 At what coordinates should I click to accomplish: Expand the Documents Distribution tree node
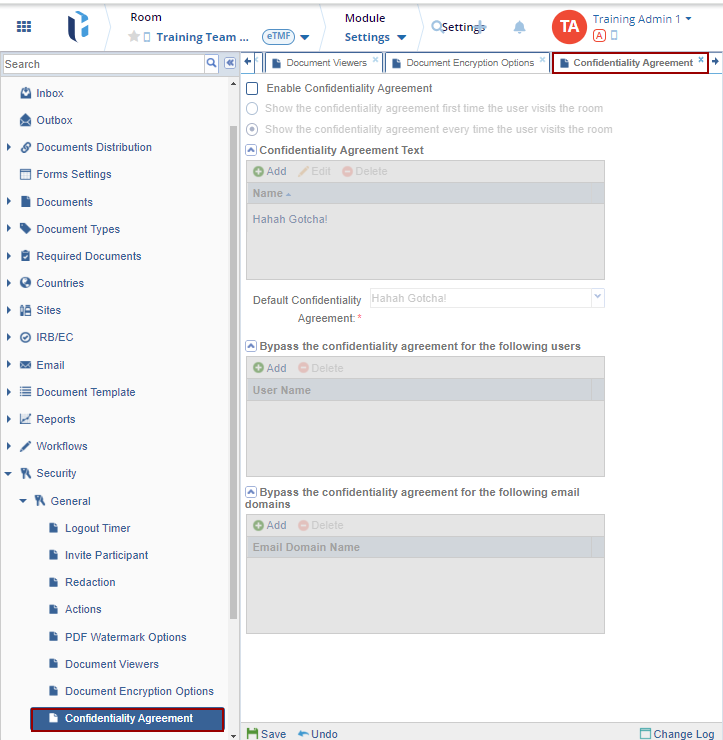9,147
